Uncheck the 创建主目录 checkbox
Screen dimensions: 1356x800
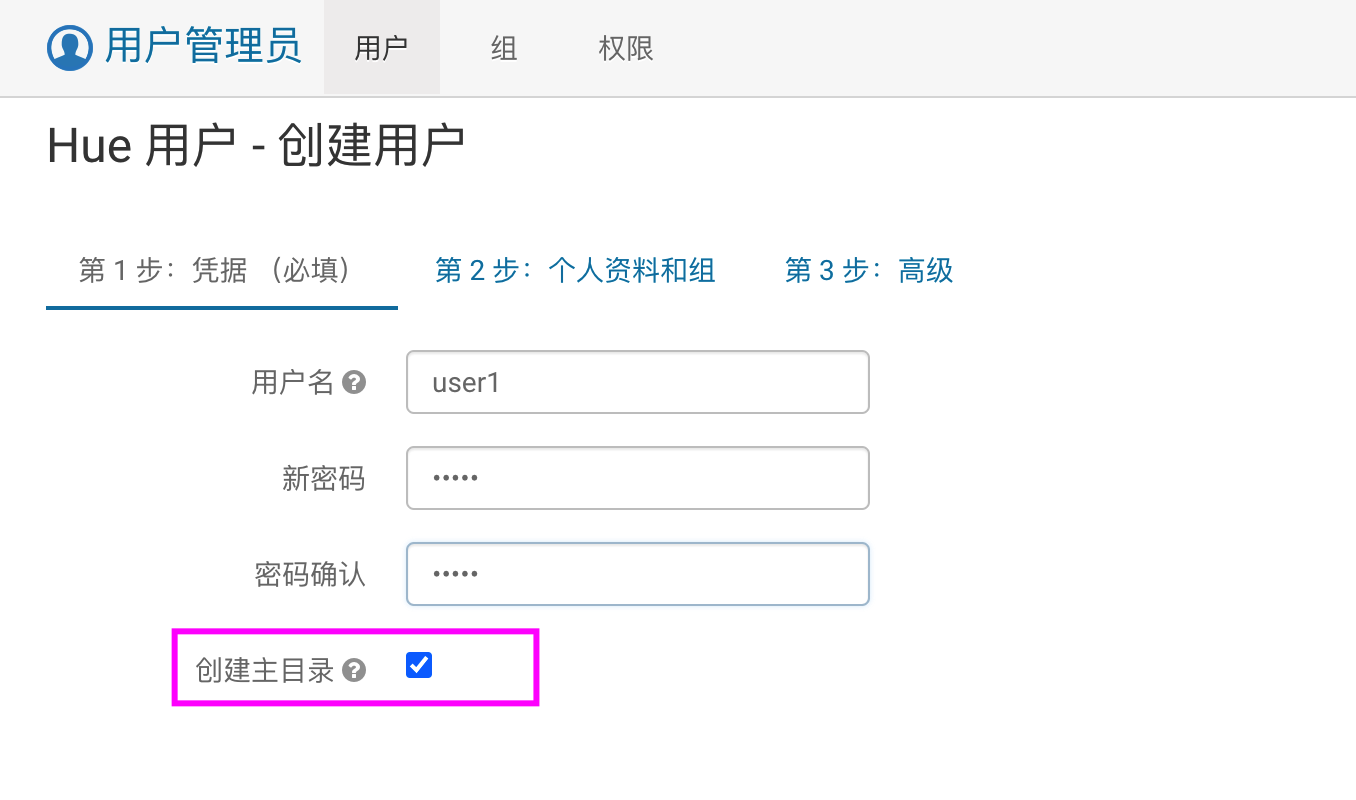pos(419,665)
